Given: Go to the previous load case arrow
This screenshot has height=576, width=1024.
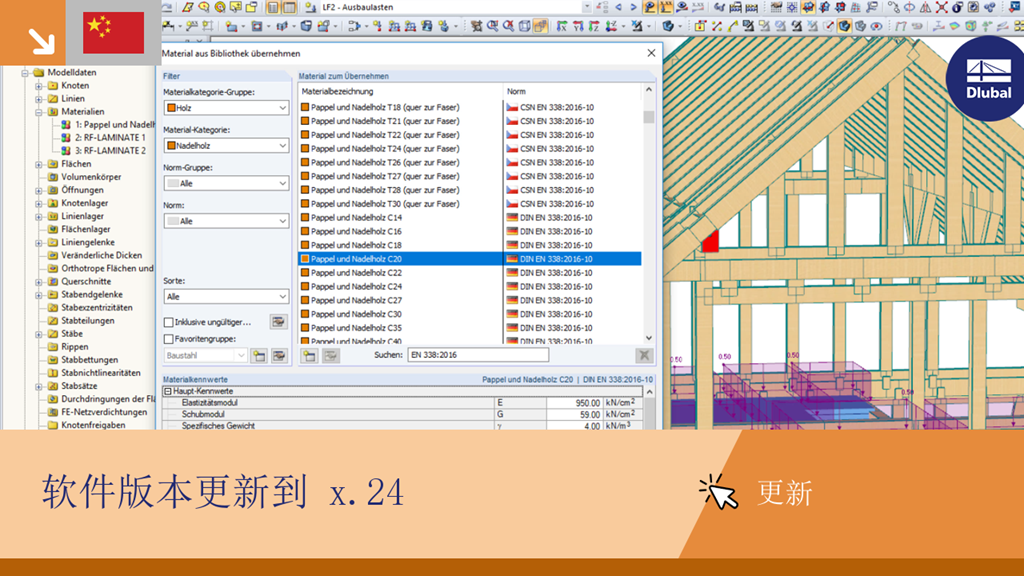Looking at the screenshot, I should tap(618, 7).
